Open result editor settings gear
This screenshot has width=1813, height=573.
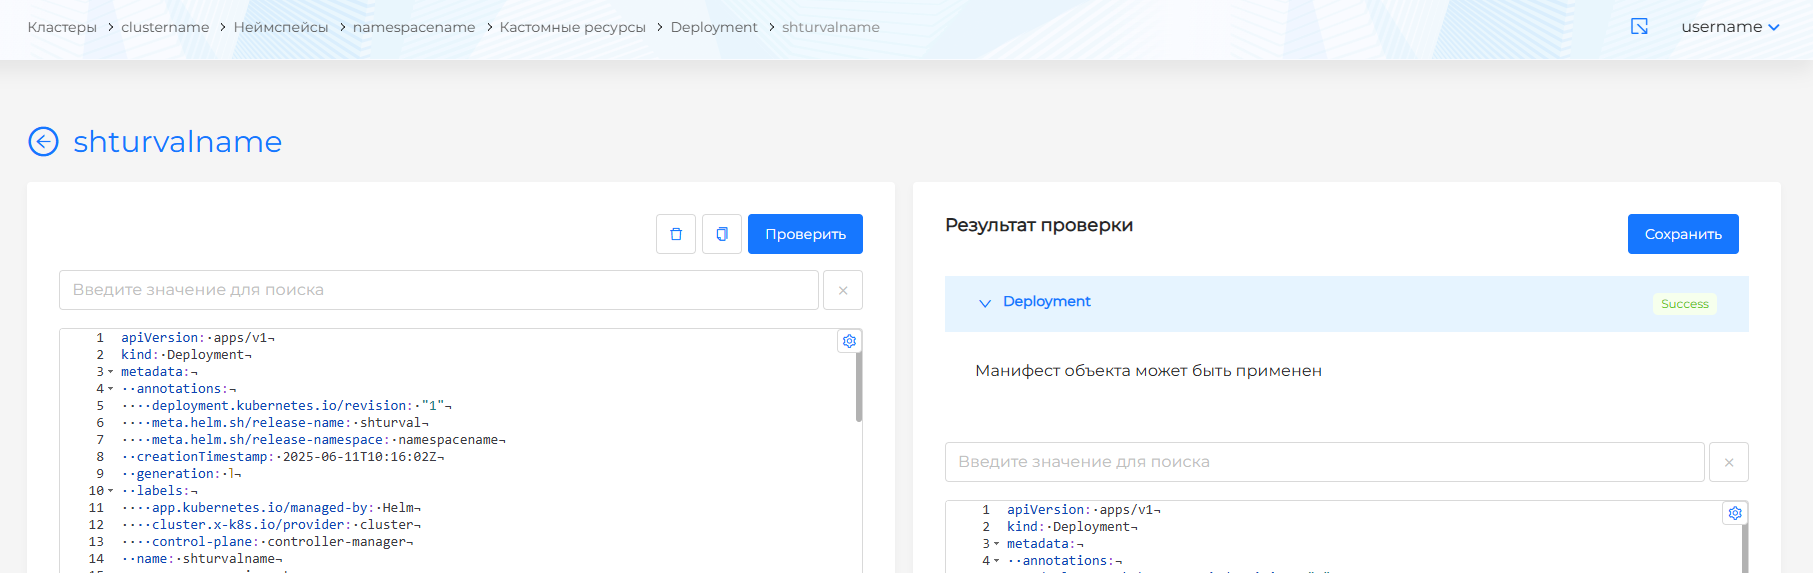[1735, 513]
